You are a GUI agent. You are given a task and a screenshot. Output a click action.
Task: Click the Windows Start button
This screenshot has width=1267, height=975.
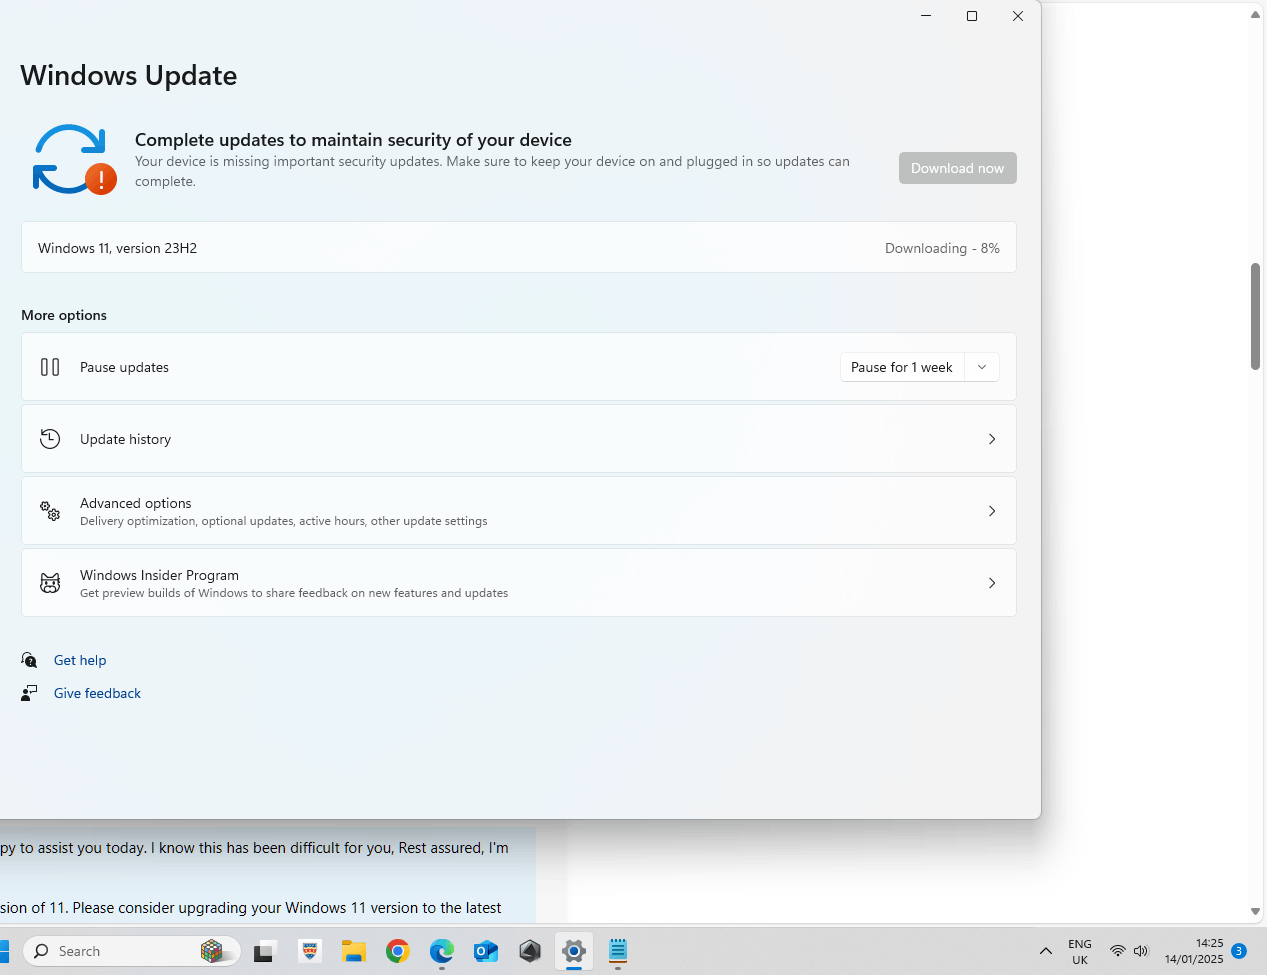point(3,951)
